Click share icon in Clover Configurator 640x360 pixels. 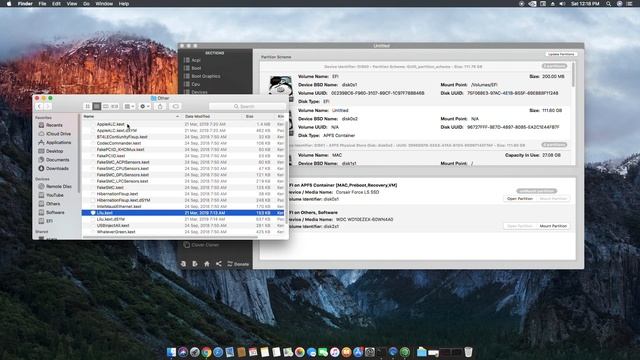219,264
